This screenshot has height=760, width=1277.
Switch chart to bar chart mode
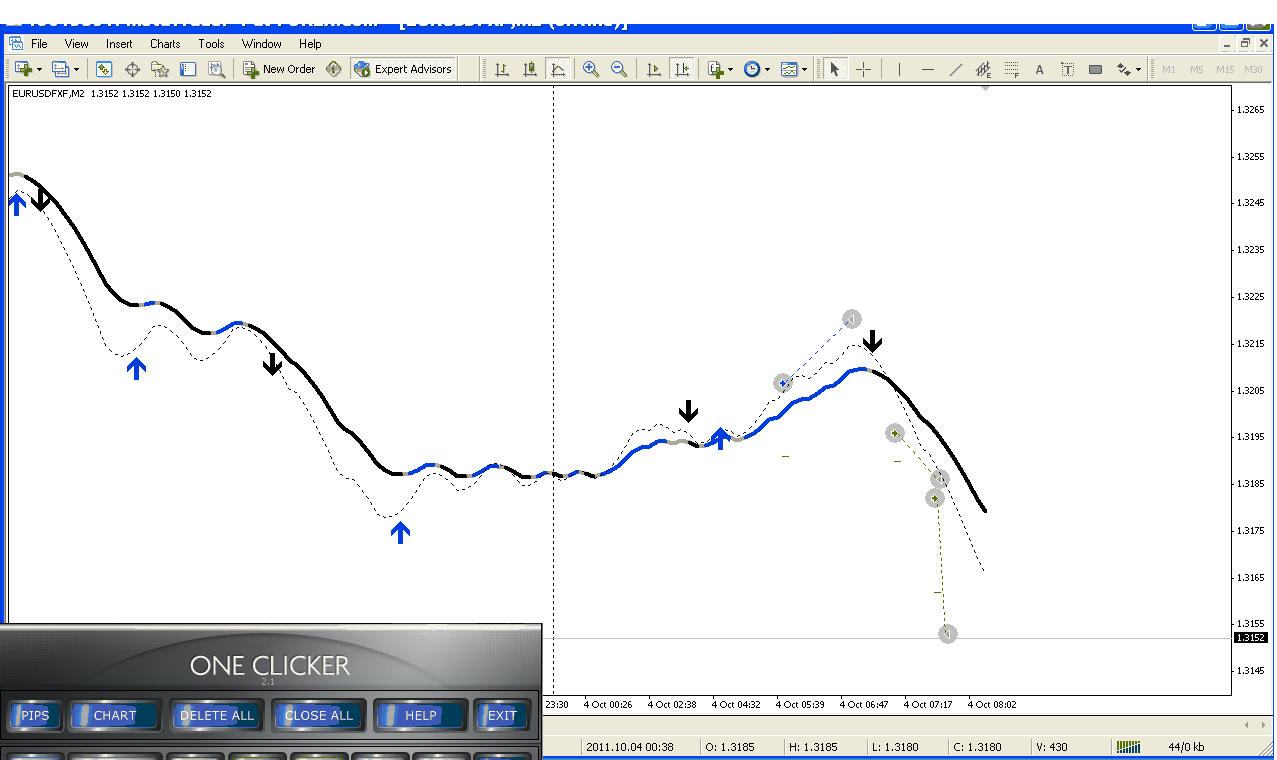(x=502, y=69)
